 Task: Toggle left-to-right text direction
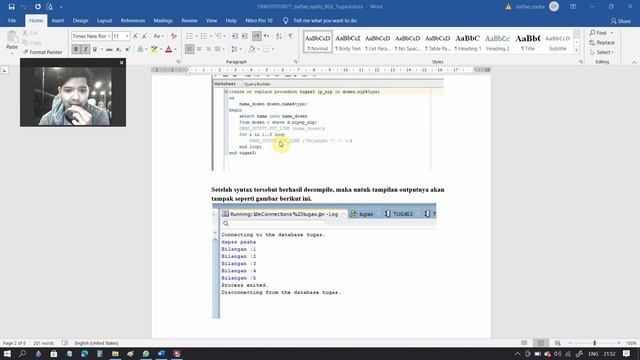click(x=256, y=36)
